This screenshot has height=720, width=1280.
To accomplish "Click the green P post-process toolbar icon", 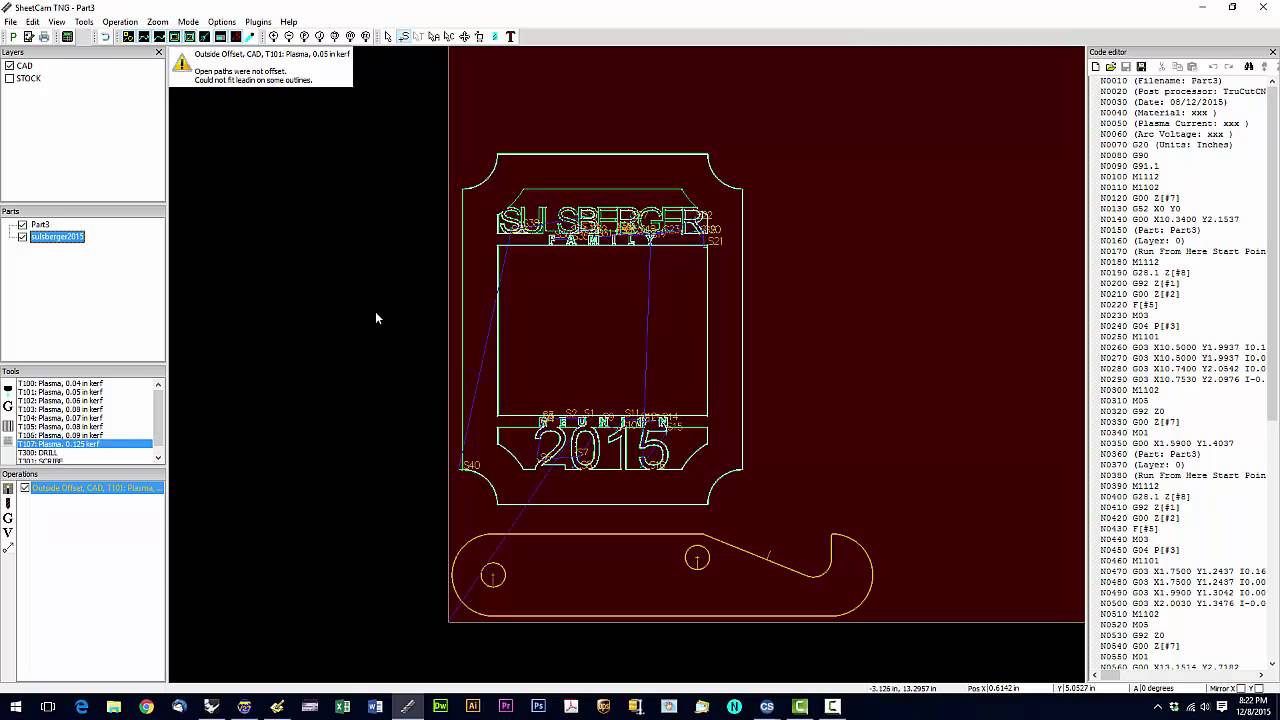I will click(13, 37).
